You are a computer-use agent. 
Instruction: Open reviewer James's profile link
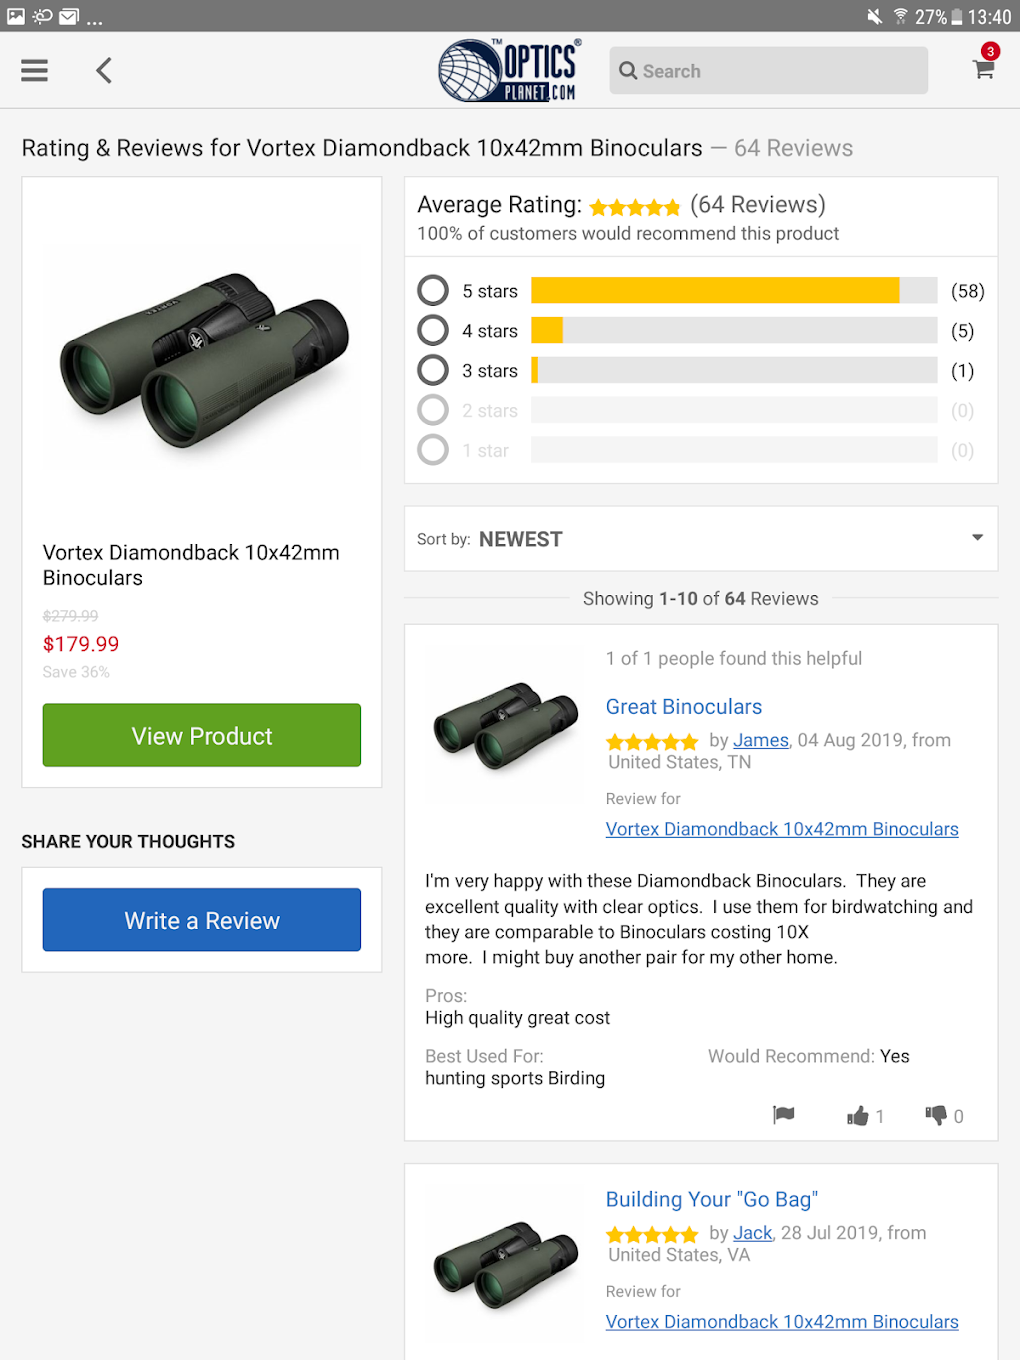pyautogui.click(x=761, y=741)
